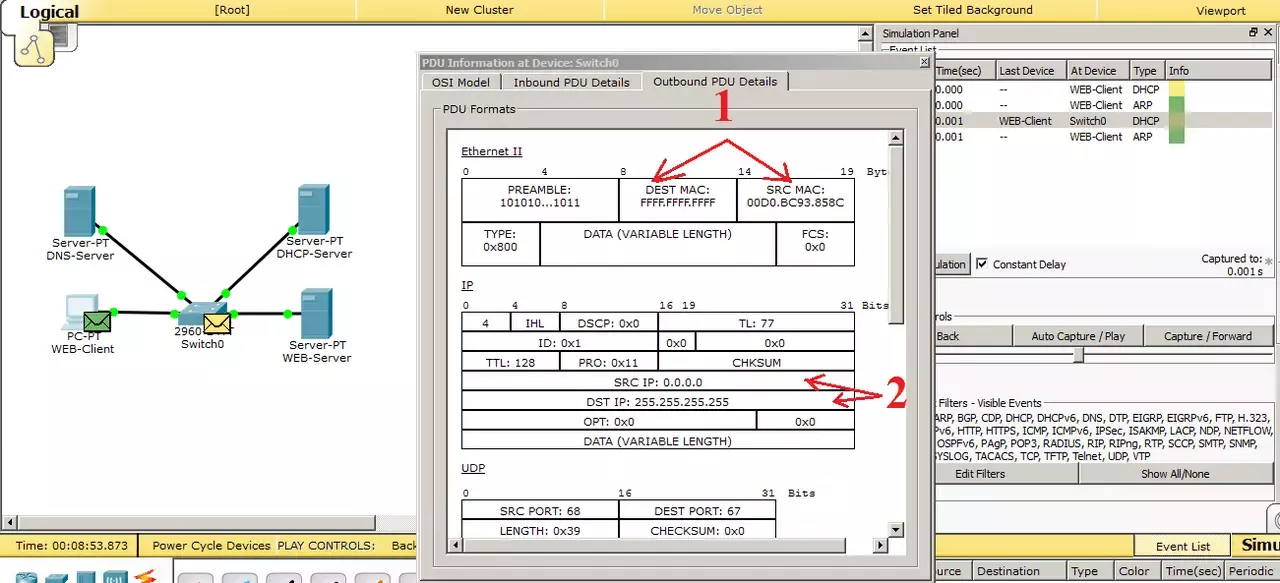
Task: Close the Simulation Panel
Action: 1269,33
